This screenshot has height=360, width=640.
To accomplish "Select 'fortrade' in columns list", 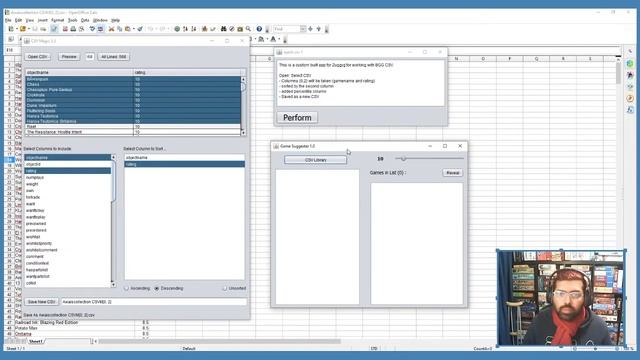I will [67, 197].
